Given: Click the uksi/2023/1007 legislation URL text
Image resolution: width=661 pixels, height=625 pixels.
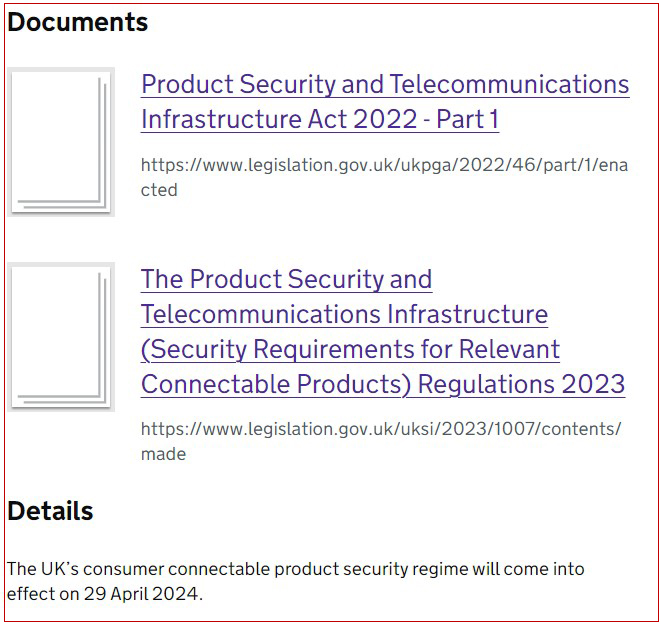Looking at the screenshot, I should pos(380,429).
